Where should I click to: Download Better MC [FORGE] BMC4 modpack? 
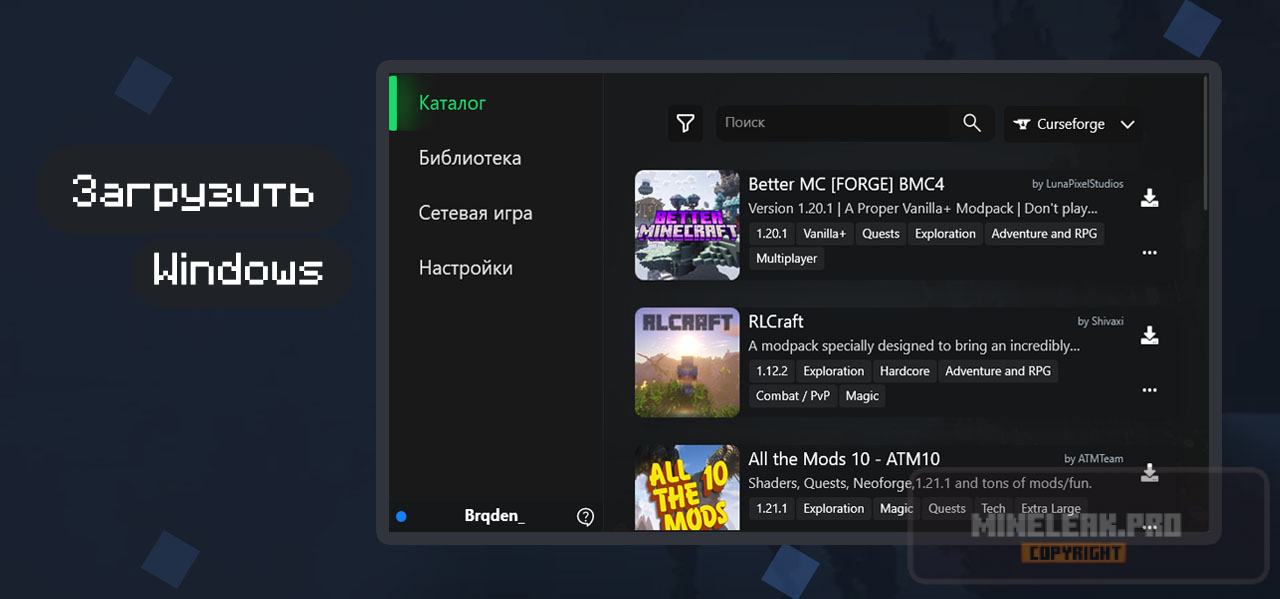pos(1150,198)
